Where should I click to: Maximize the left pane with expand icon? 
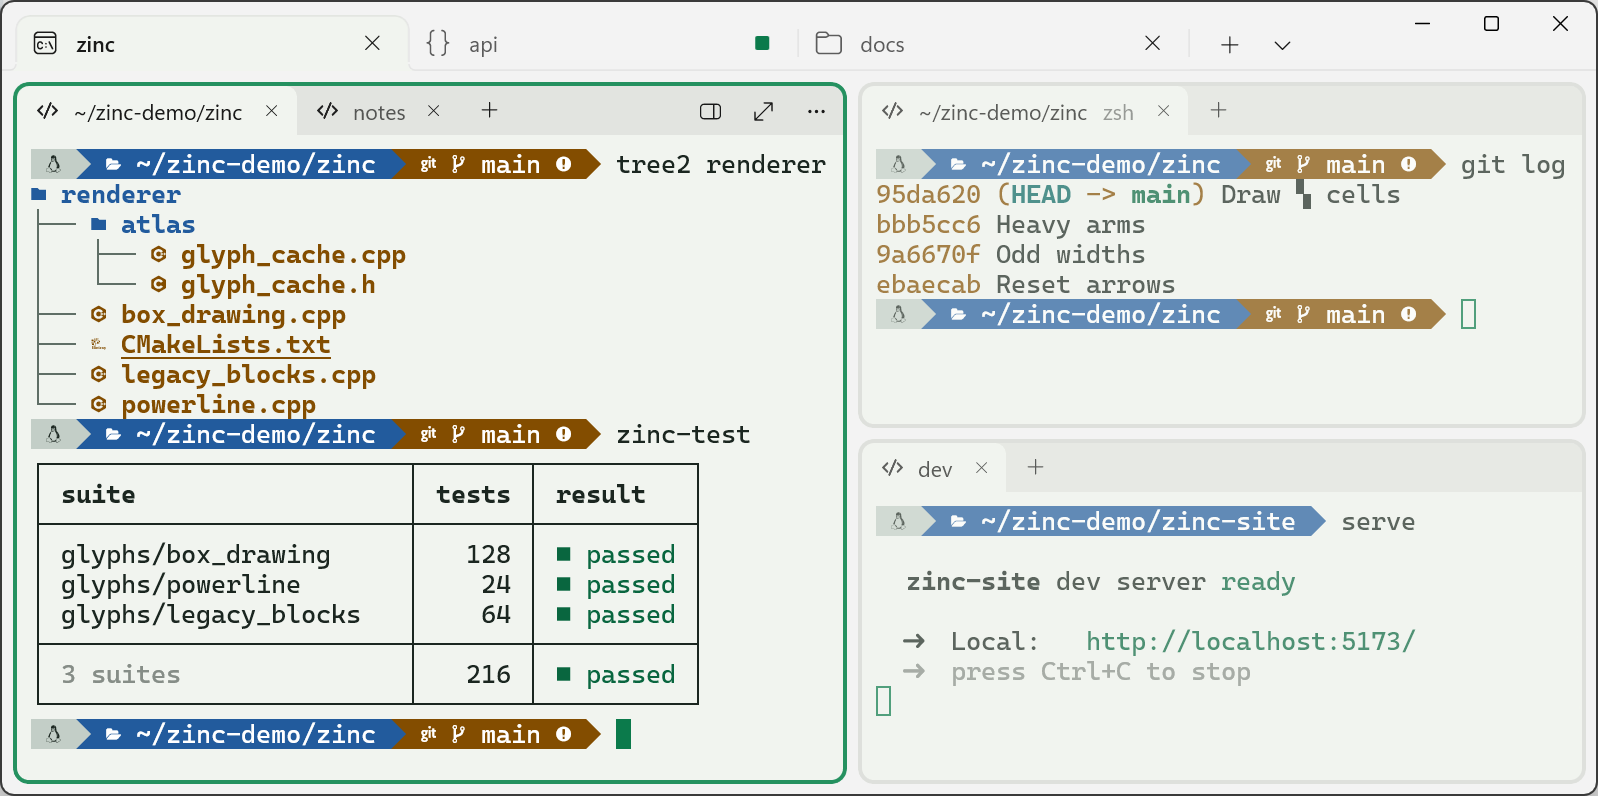[763, 112]
